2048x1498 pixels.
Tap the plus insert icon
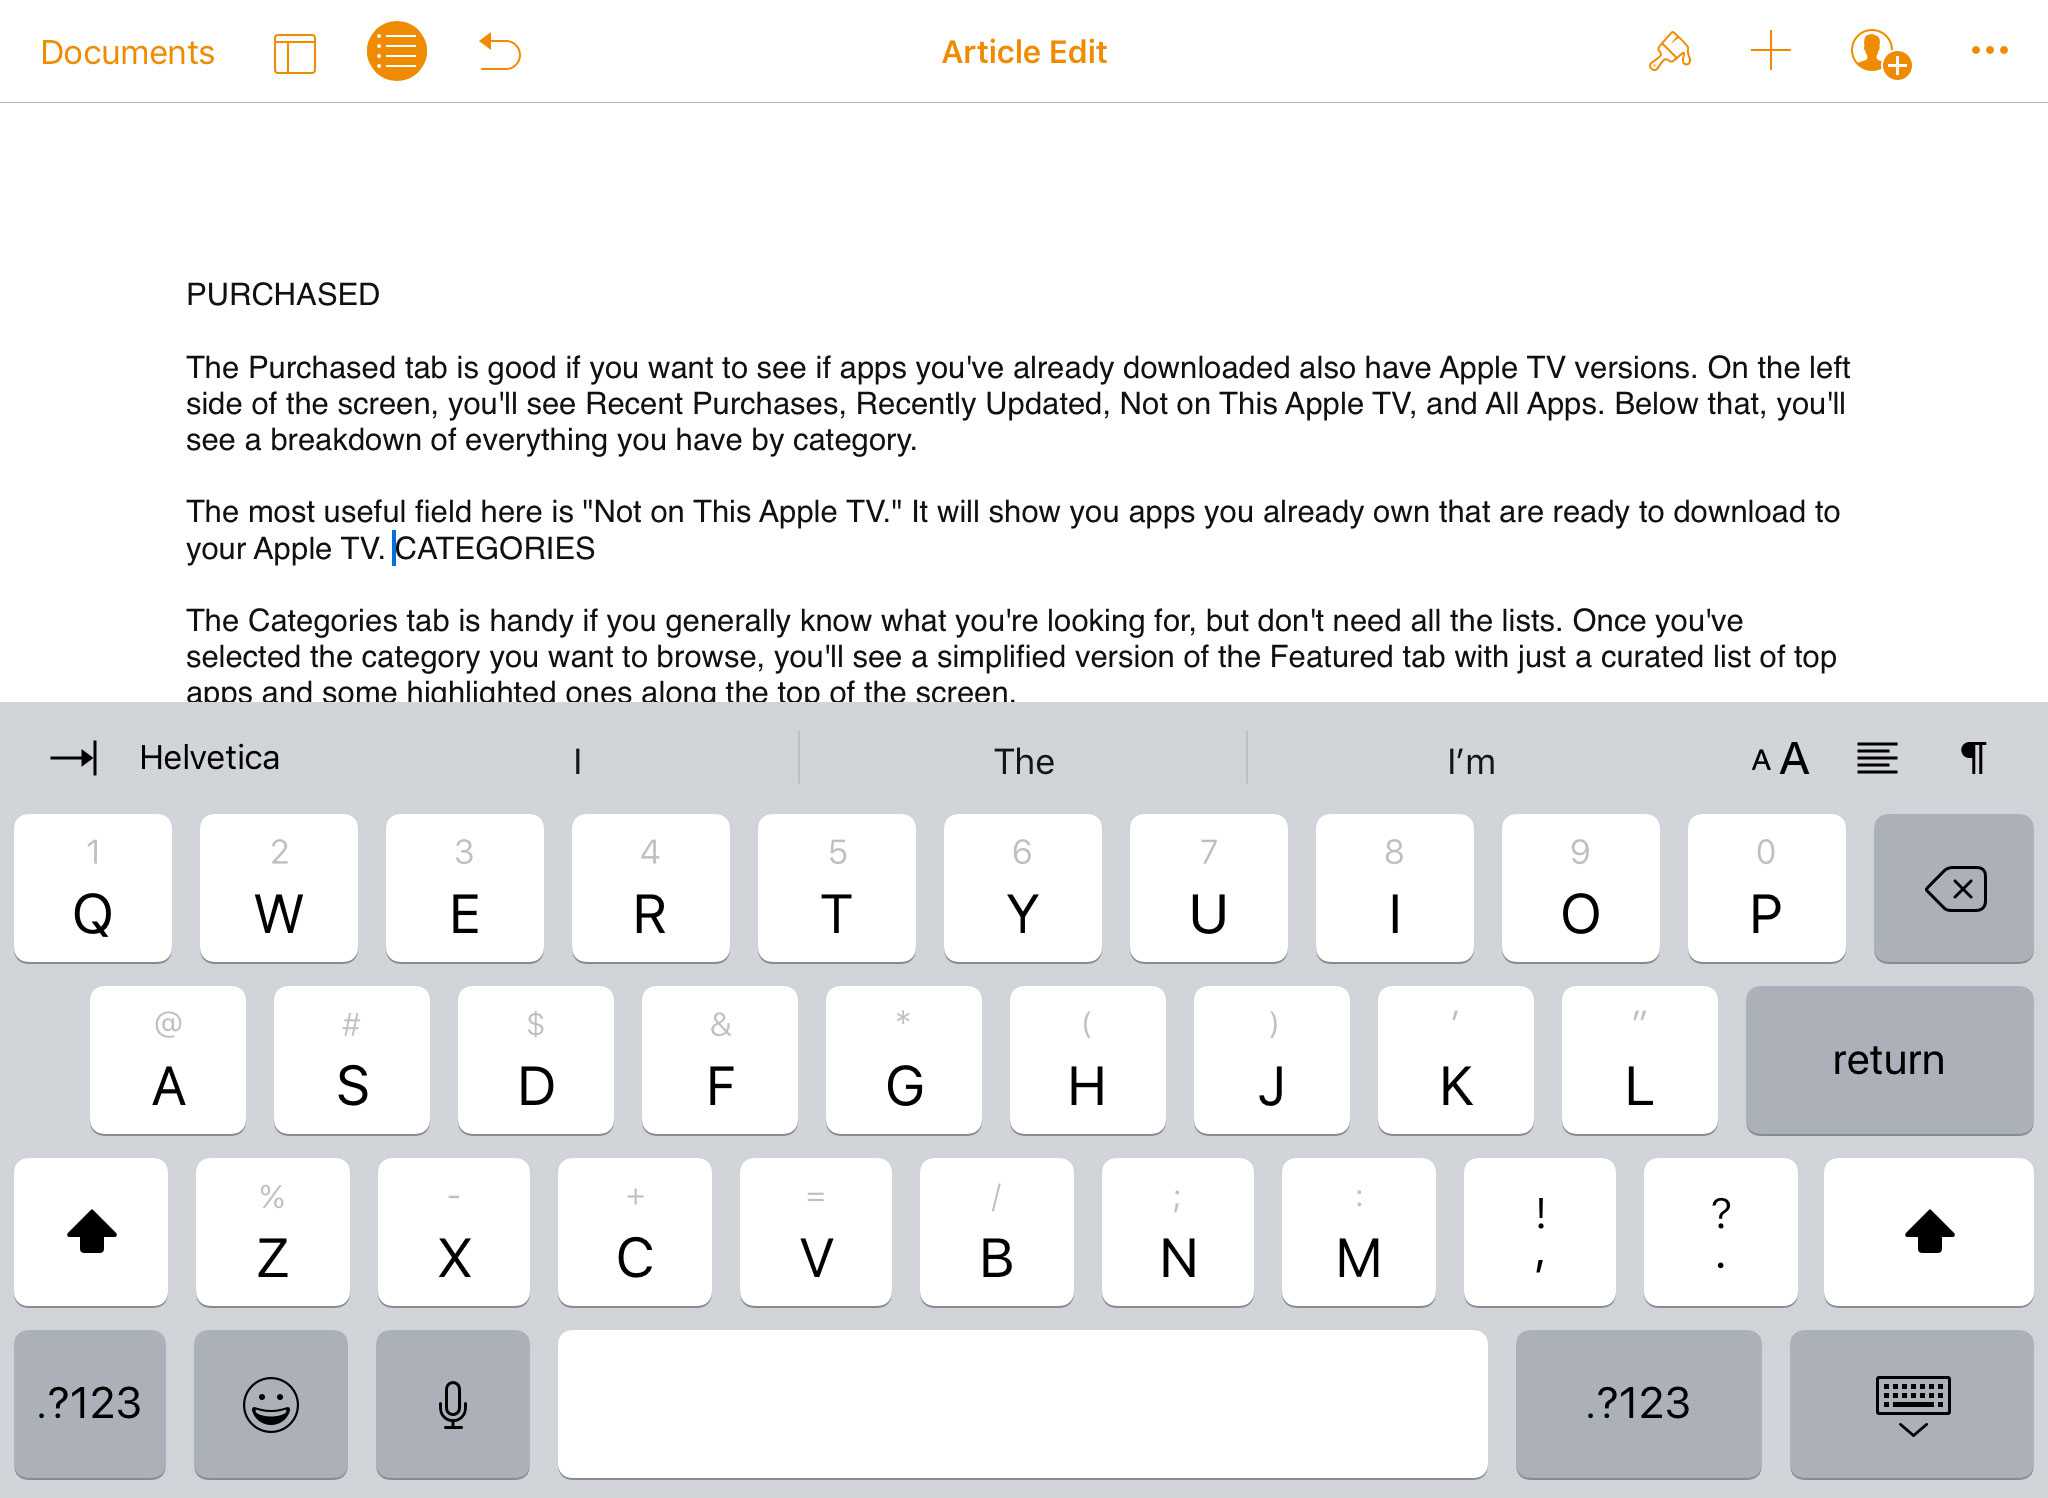(1770, 51)
